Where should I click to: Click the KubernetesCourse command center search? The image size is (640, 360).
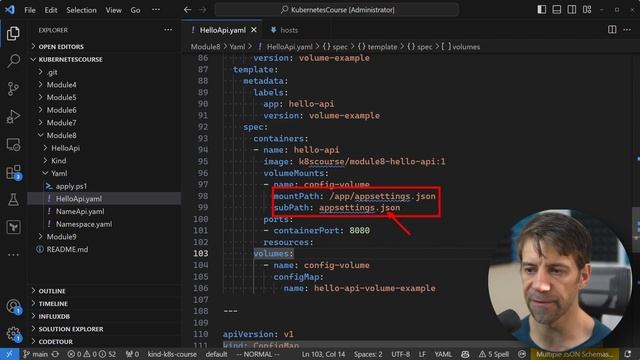point(337,9)
